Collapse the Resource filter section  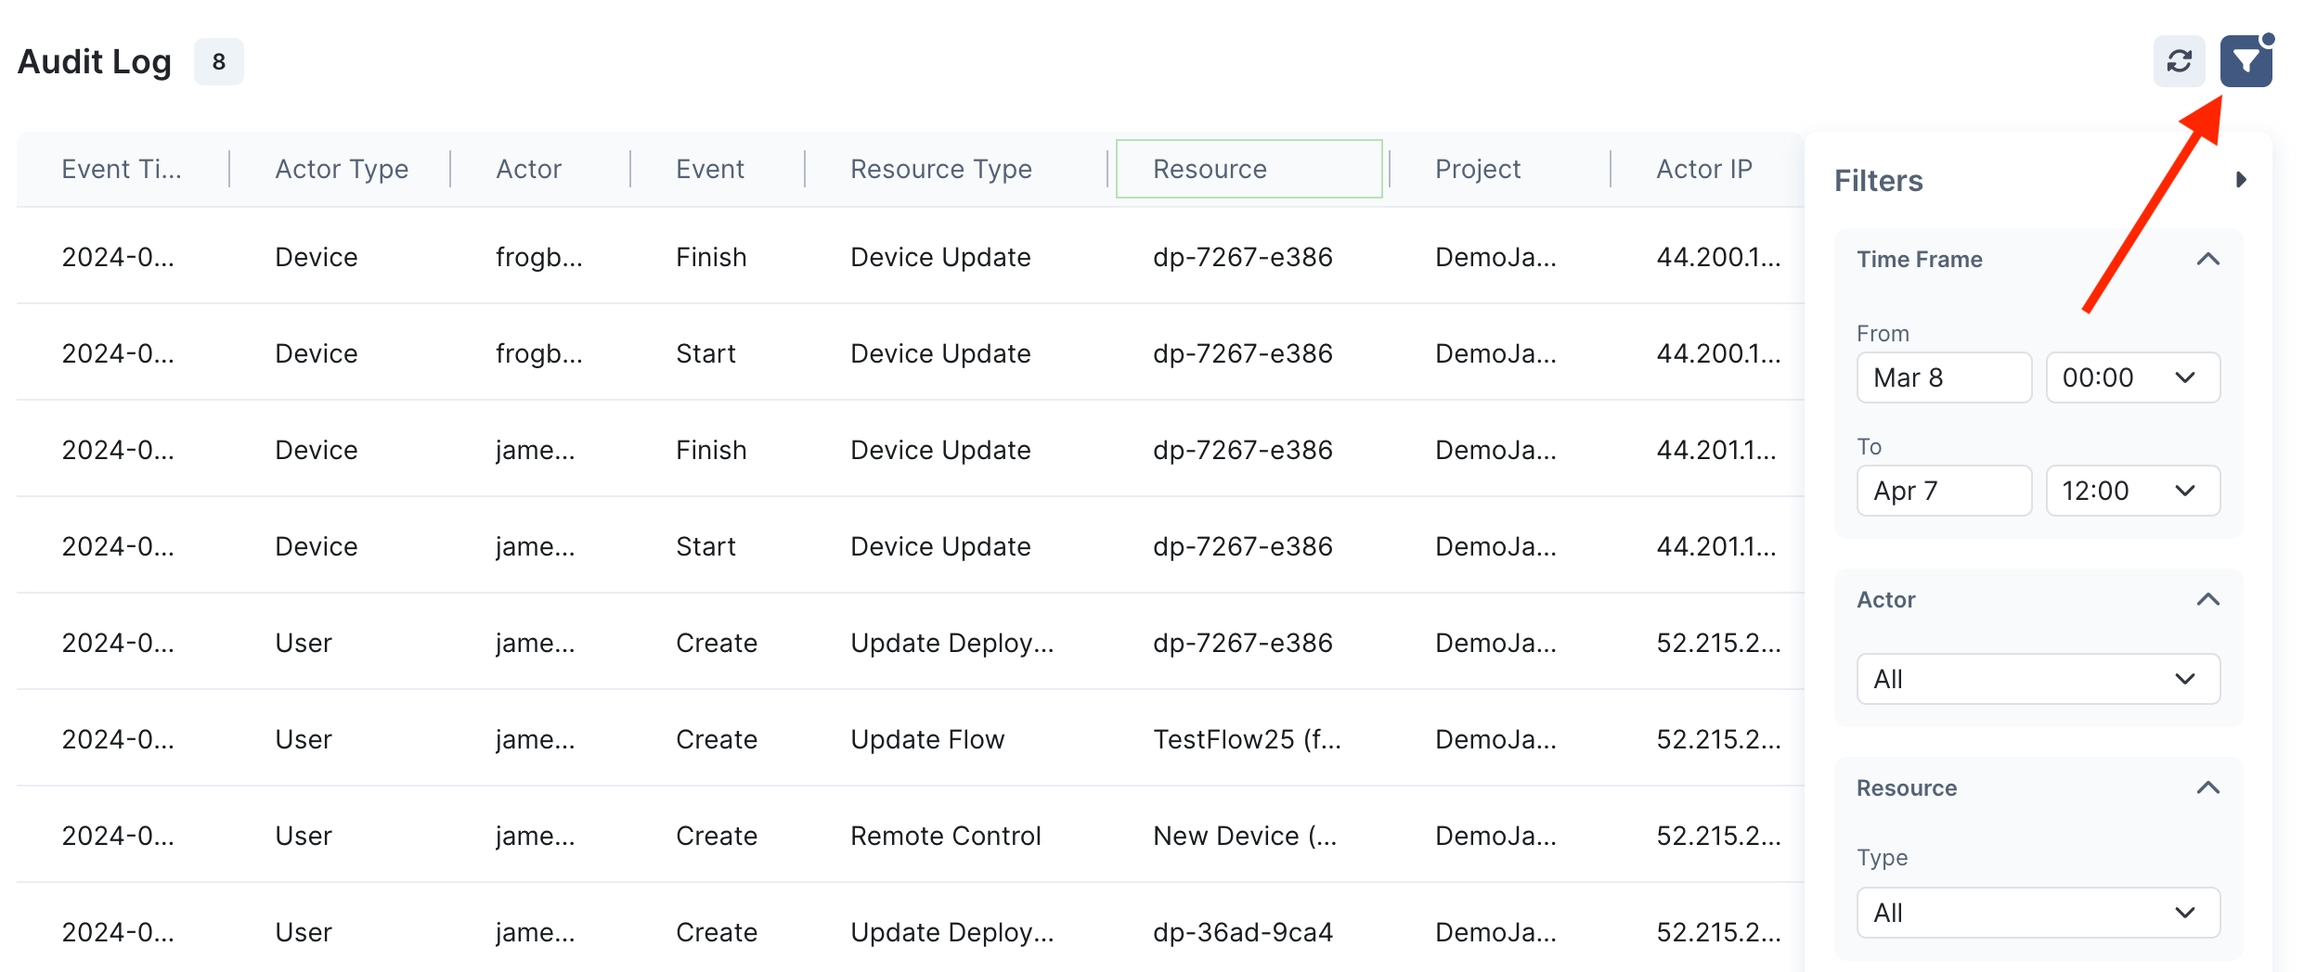pos(2208,788)
